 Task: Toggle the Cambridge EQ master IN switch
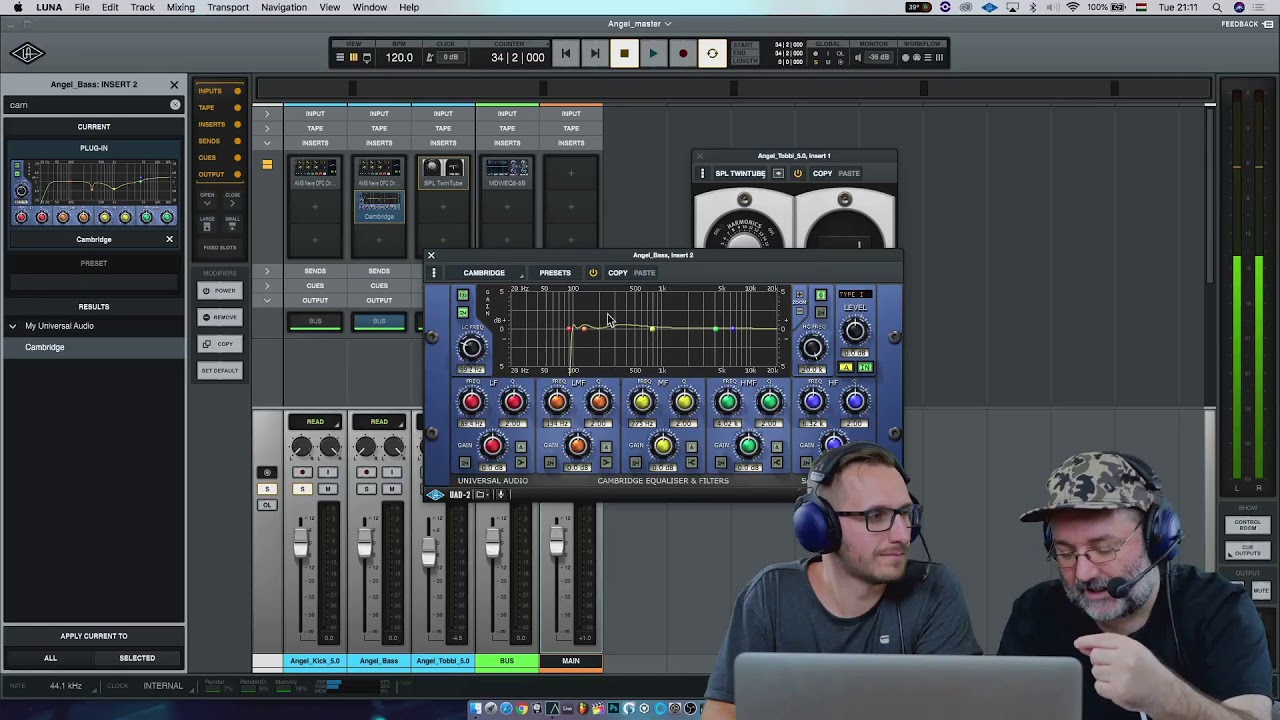(865, 368)
